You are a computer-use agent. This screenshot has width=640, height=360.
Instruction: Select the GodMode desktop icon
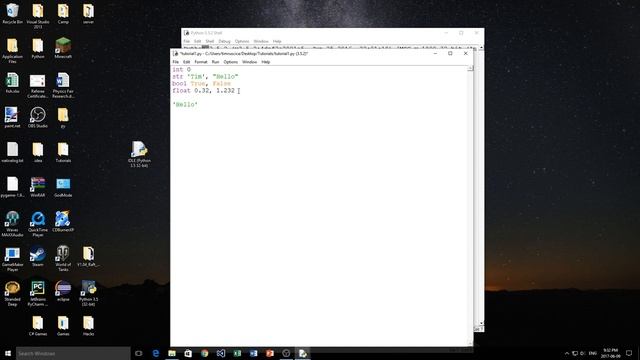tap(63, 187)
